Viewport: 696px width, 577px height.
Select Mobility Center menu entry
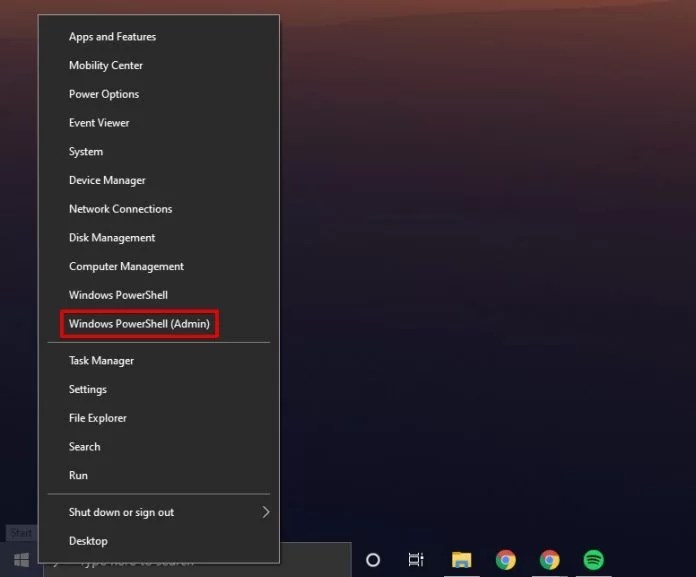coord(159,66)
